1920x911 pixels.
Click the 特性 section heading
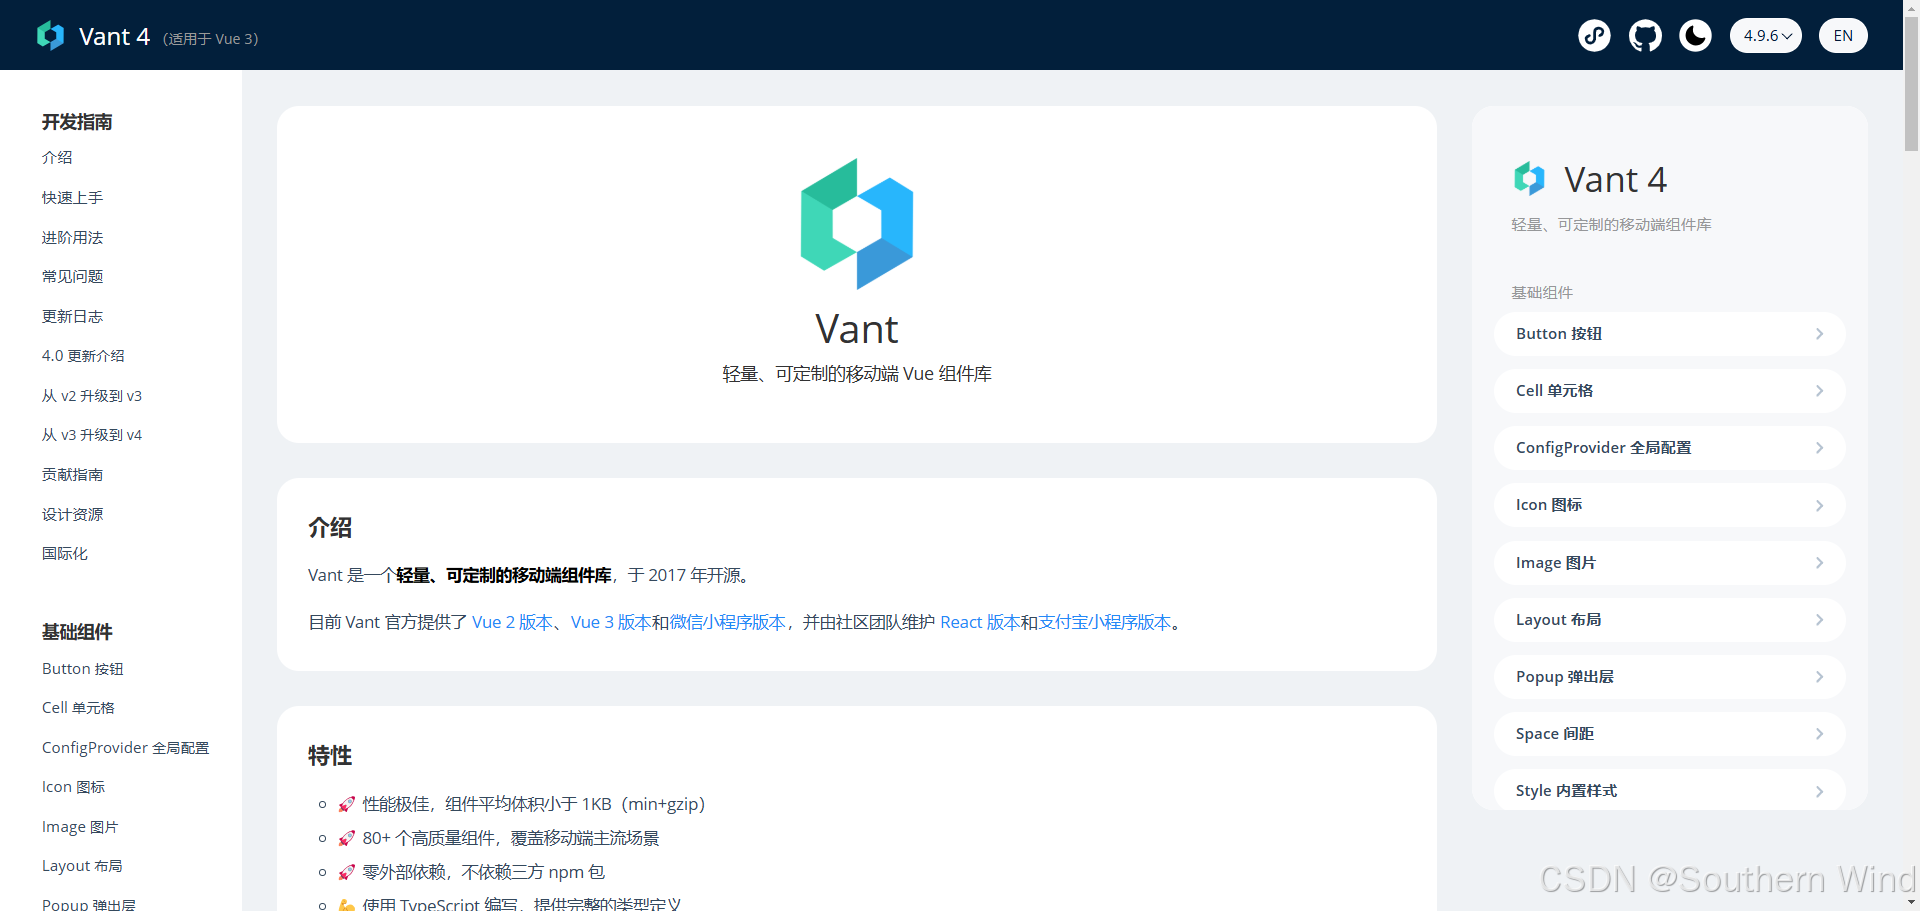click(330, 756)
